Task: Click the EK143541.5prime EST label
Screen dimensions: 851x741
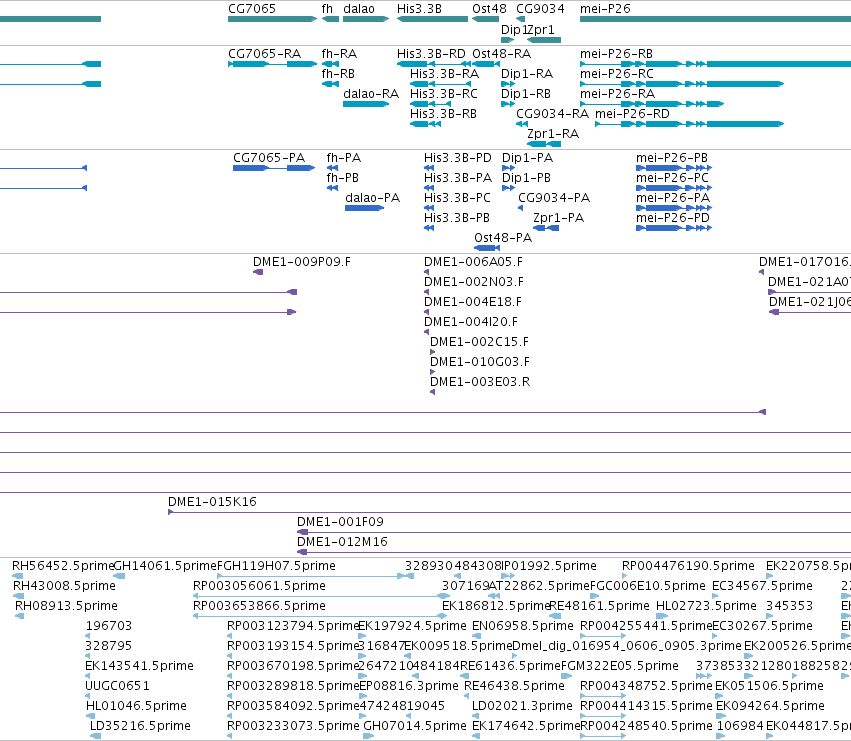Action: point(139,667)
